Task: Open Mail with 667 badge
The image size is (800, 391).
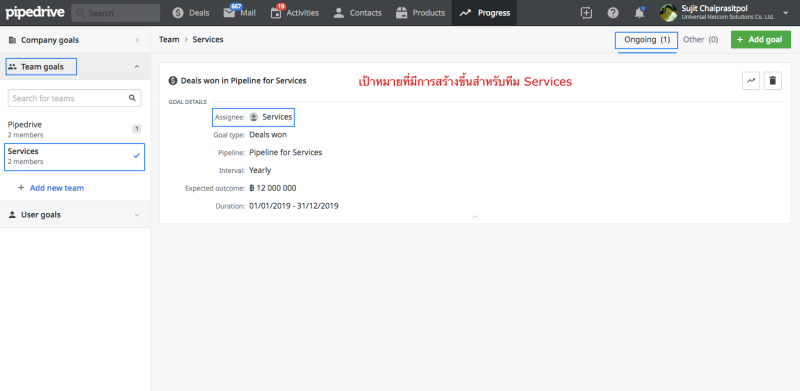Action: click(x=240, y=13)
